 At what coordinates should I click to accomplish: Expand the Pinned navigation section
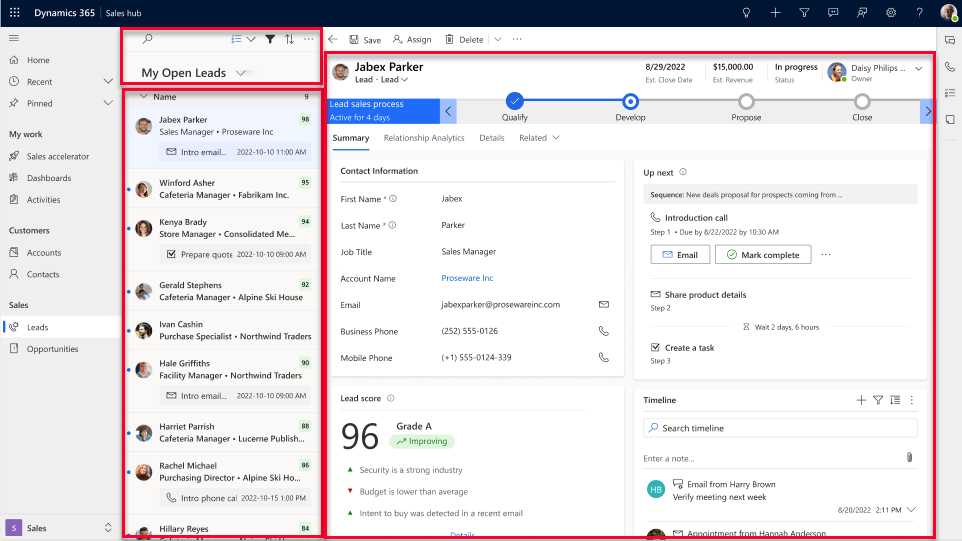tap(108, 103)
